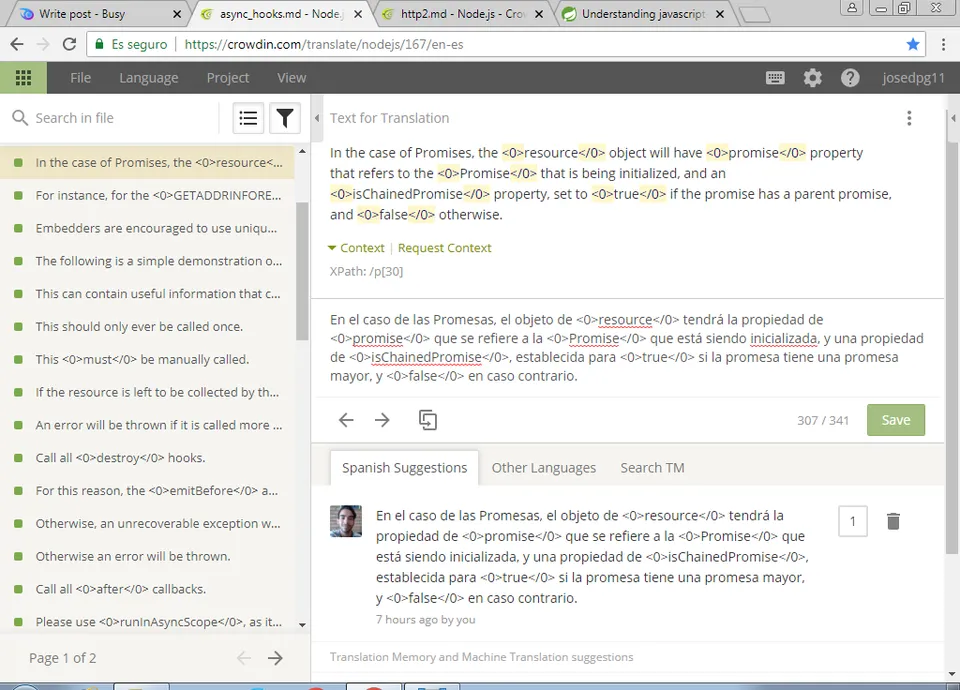
Task: Open the settings gear icon
Action: point(812,78)
